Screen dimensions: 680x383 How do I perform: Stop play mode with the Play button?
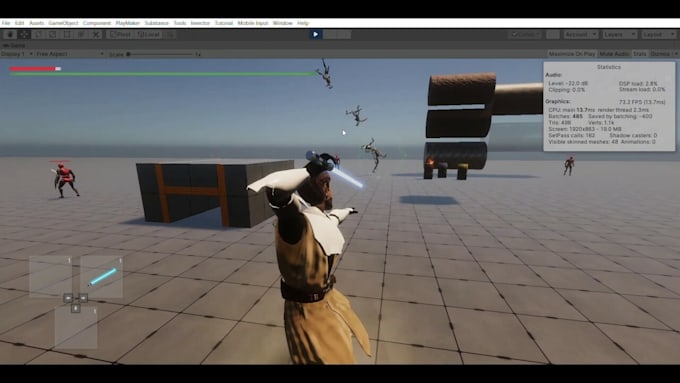click(315, 34)
